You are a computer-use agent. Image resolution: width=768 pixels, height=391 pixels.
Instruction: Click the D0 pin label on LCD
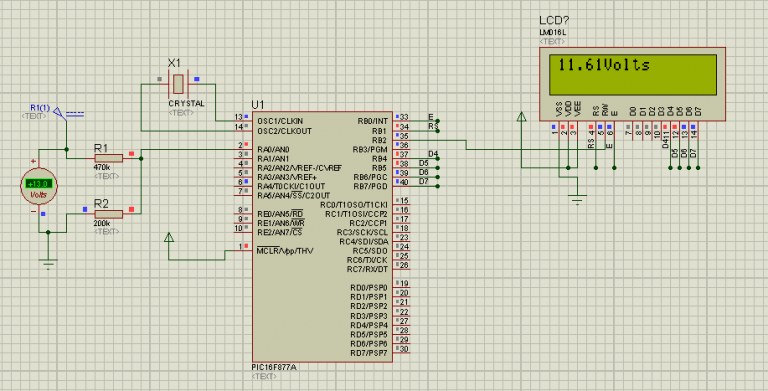click(x=633, y=112)
